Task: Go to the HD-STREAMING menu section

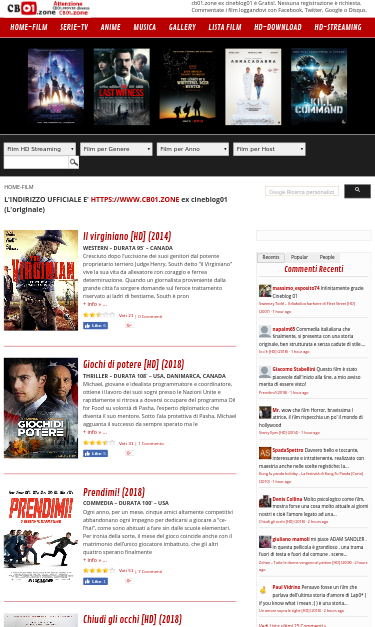Action: [x=338, y=27]
